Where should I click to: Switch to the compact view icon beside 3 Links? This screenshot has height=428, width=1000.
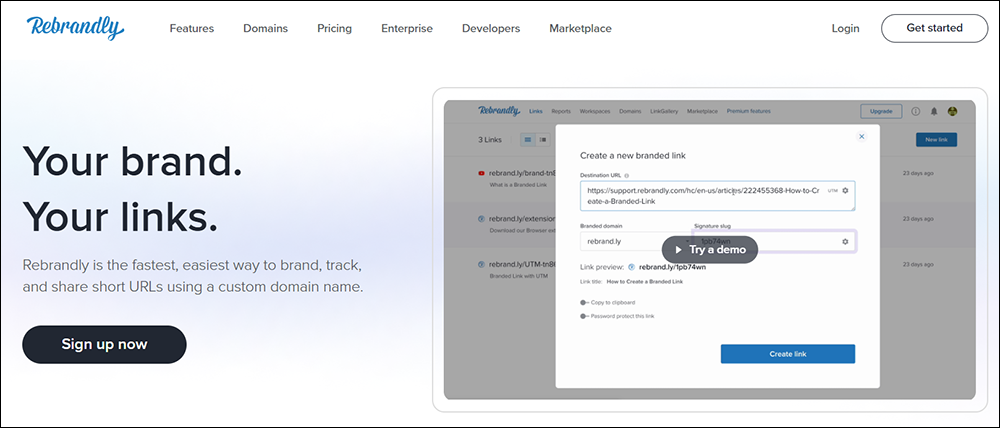(x=543, y=140)
